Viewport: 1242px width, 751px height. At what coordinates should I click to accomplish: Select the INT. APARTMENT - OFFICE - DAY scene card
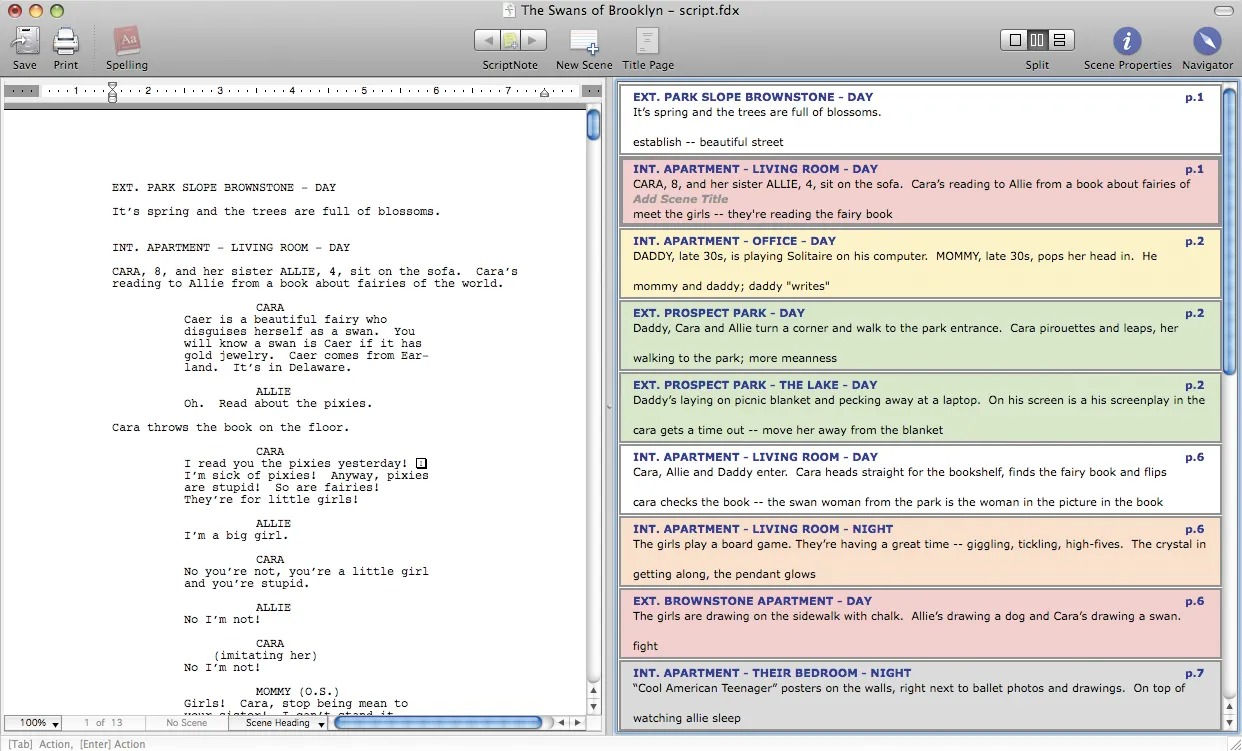pyautogui.click(x=920, y=264)
